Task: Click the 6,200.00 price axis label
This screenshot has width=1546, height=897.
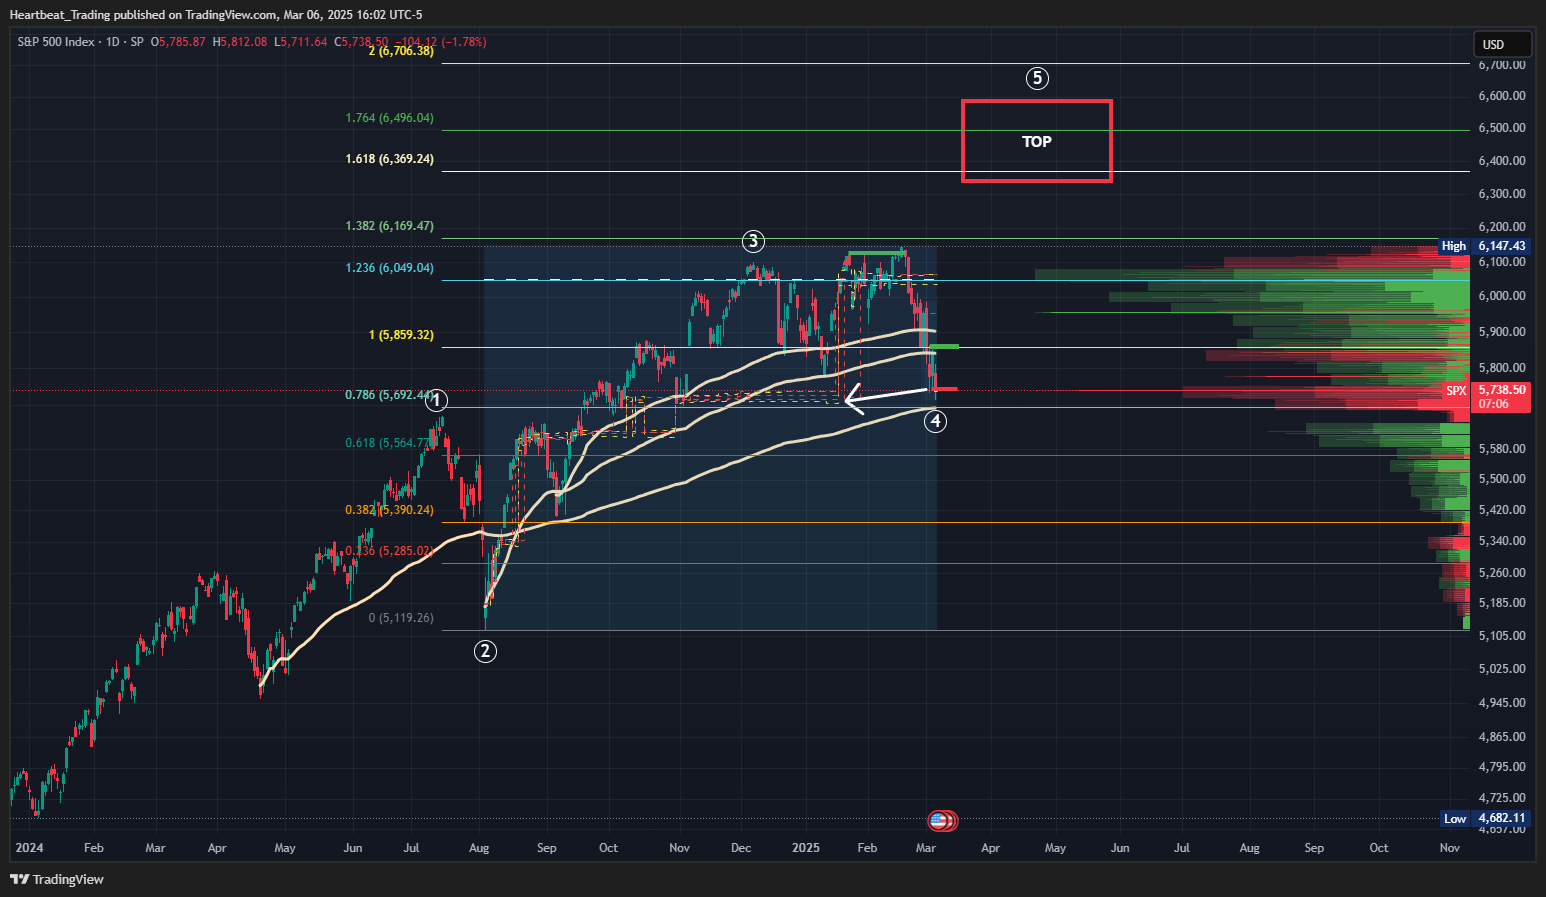Action: (1502, 227)
